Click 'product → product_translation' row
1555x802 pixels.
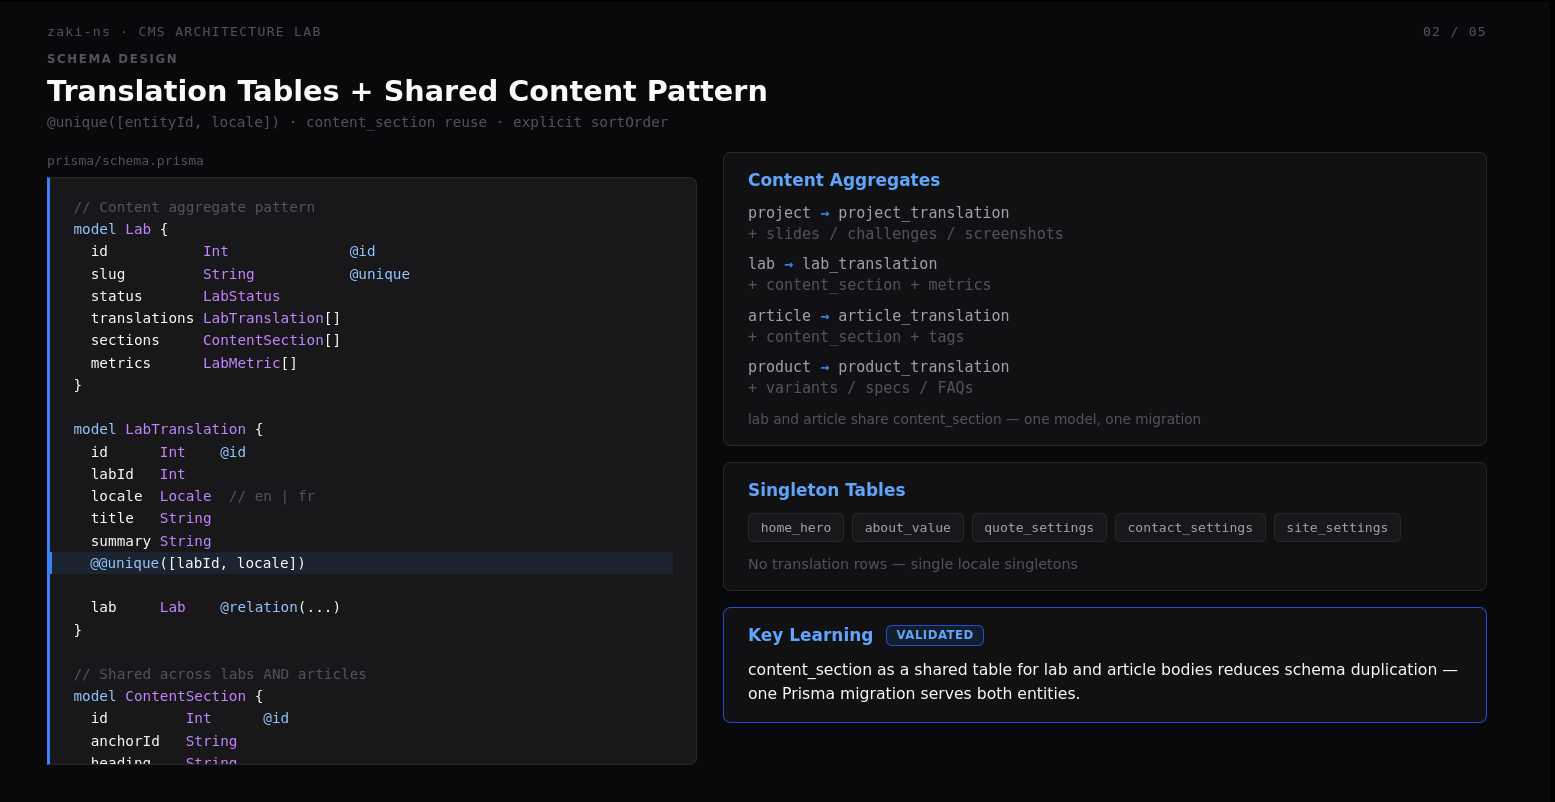[879, 367]
